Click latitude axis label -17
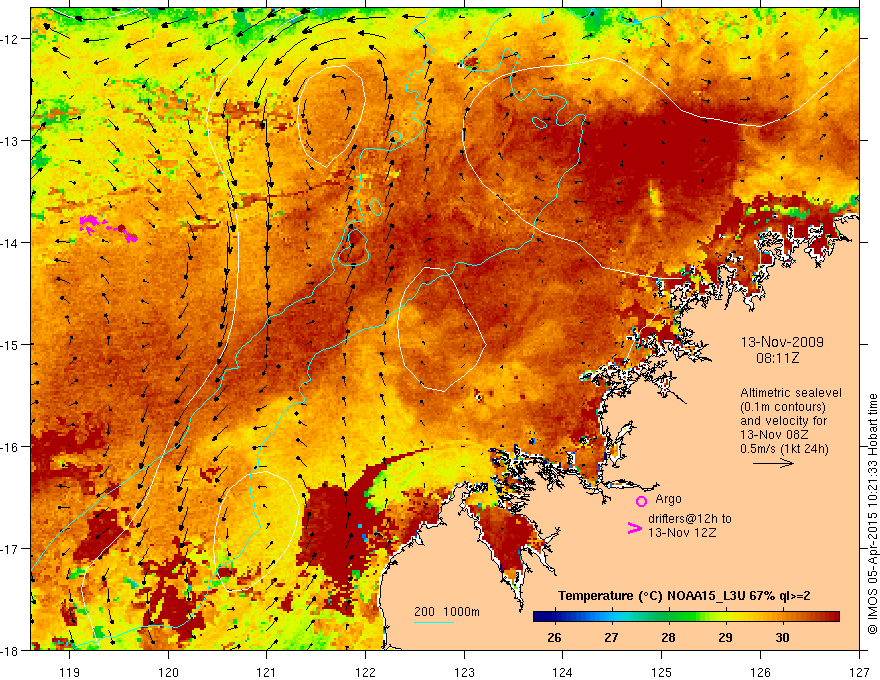Image resolution: width=880 pixels, height=680 pixels. (x=11, y=549)
